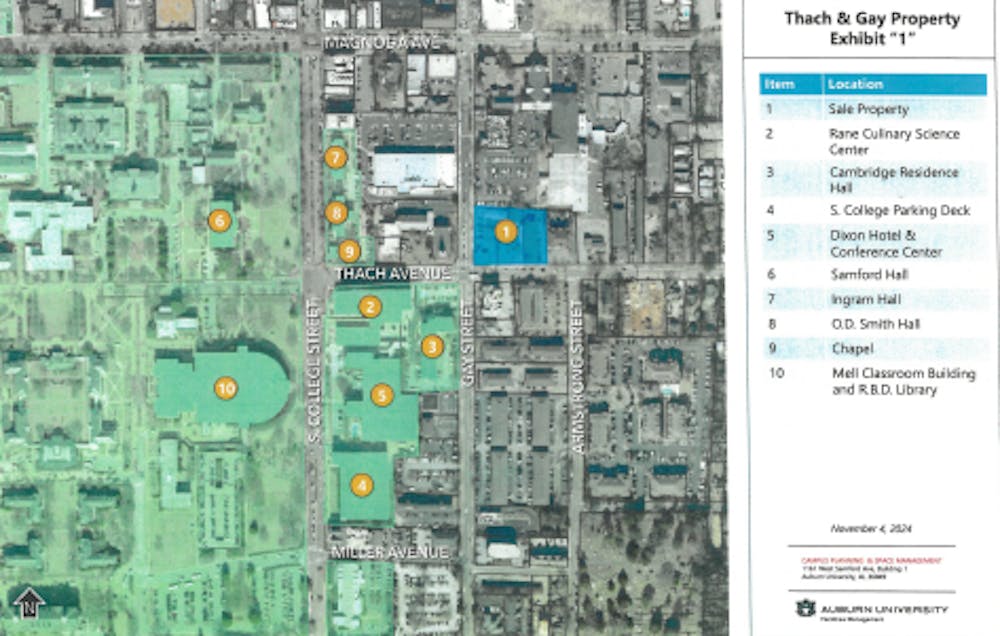Select map marker number 2
The image size is (1000, 636).
pyautogui.click(x=370, y=307)
